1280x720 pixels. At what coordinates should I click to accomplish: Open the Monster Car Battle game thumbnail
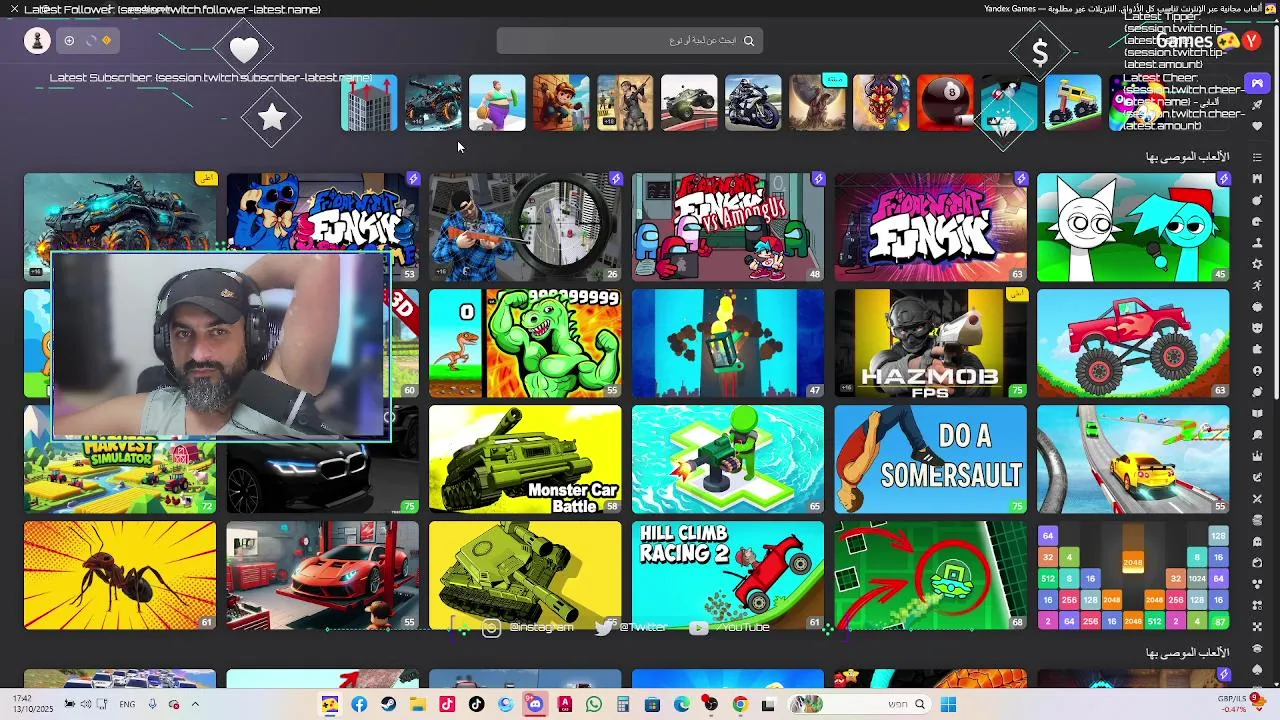(525, 459)
